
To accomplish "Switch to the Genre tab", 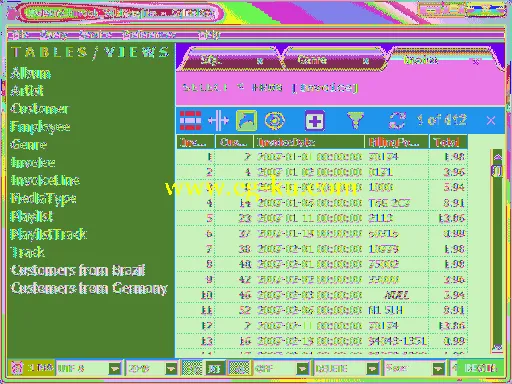I will click(x=333, y=60).
